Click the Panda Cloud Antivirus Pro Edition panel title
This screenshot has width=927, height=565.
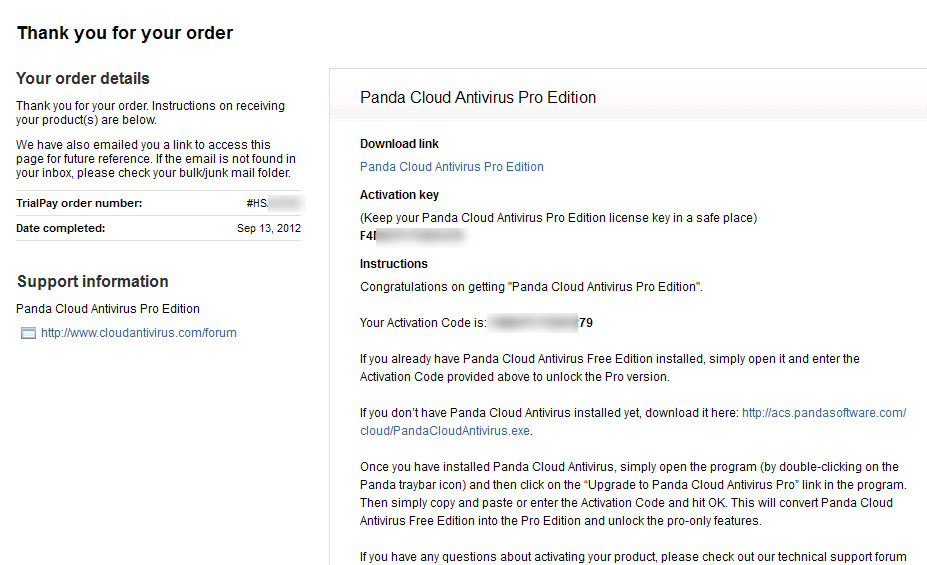[478, 98]
